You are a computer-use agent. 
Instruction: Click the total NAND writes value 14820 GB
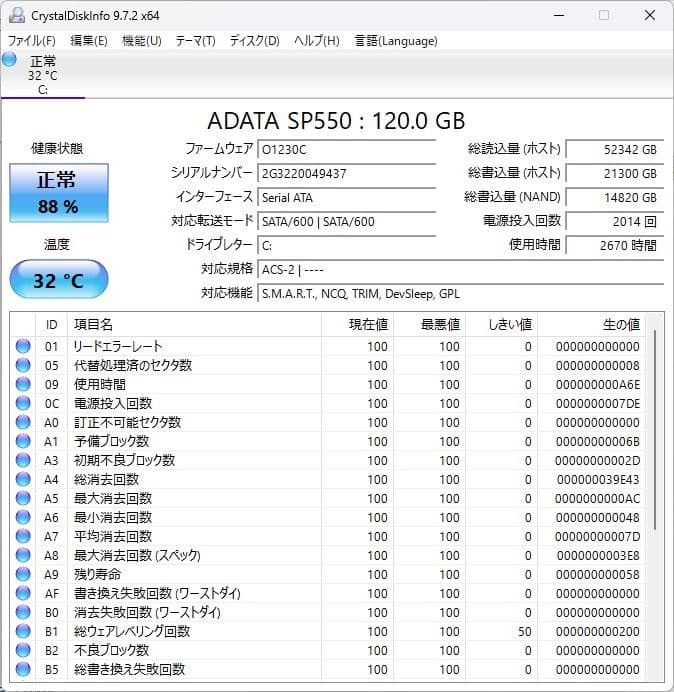[x=615, y=197]
